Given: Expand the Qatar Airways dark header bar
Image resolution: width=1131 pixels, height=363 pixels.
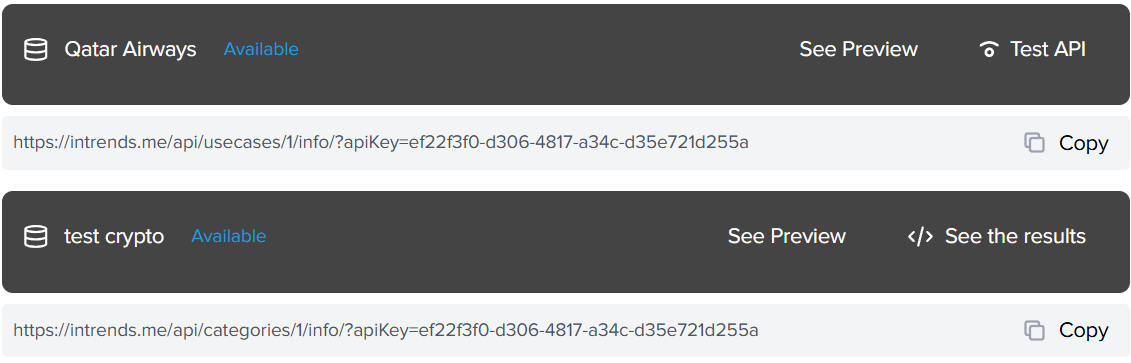Looking at the screenshot, I should (x=566, y=54).
